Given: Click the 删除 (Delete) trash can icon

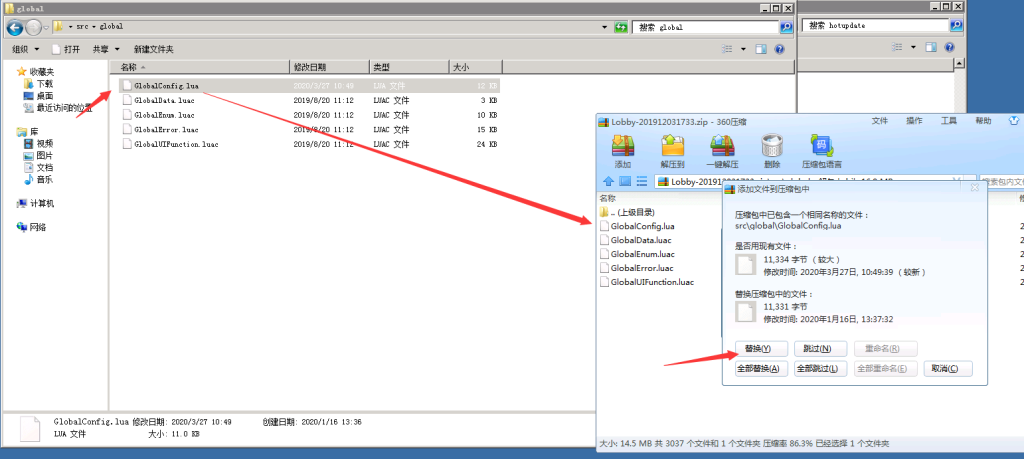Looking at the screenshot, I should 771,149.
